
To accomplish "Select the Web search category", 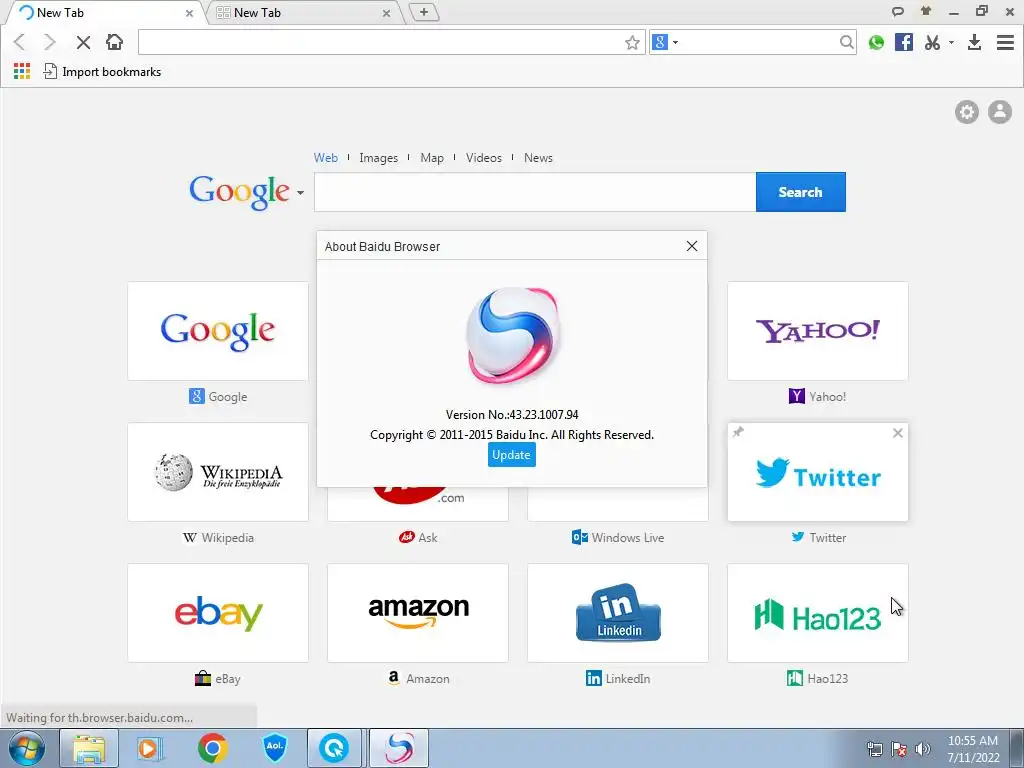I will [325, 158].
